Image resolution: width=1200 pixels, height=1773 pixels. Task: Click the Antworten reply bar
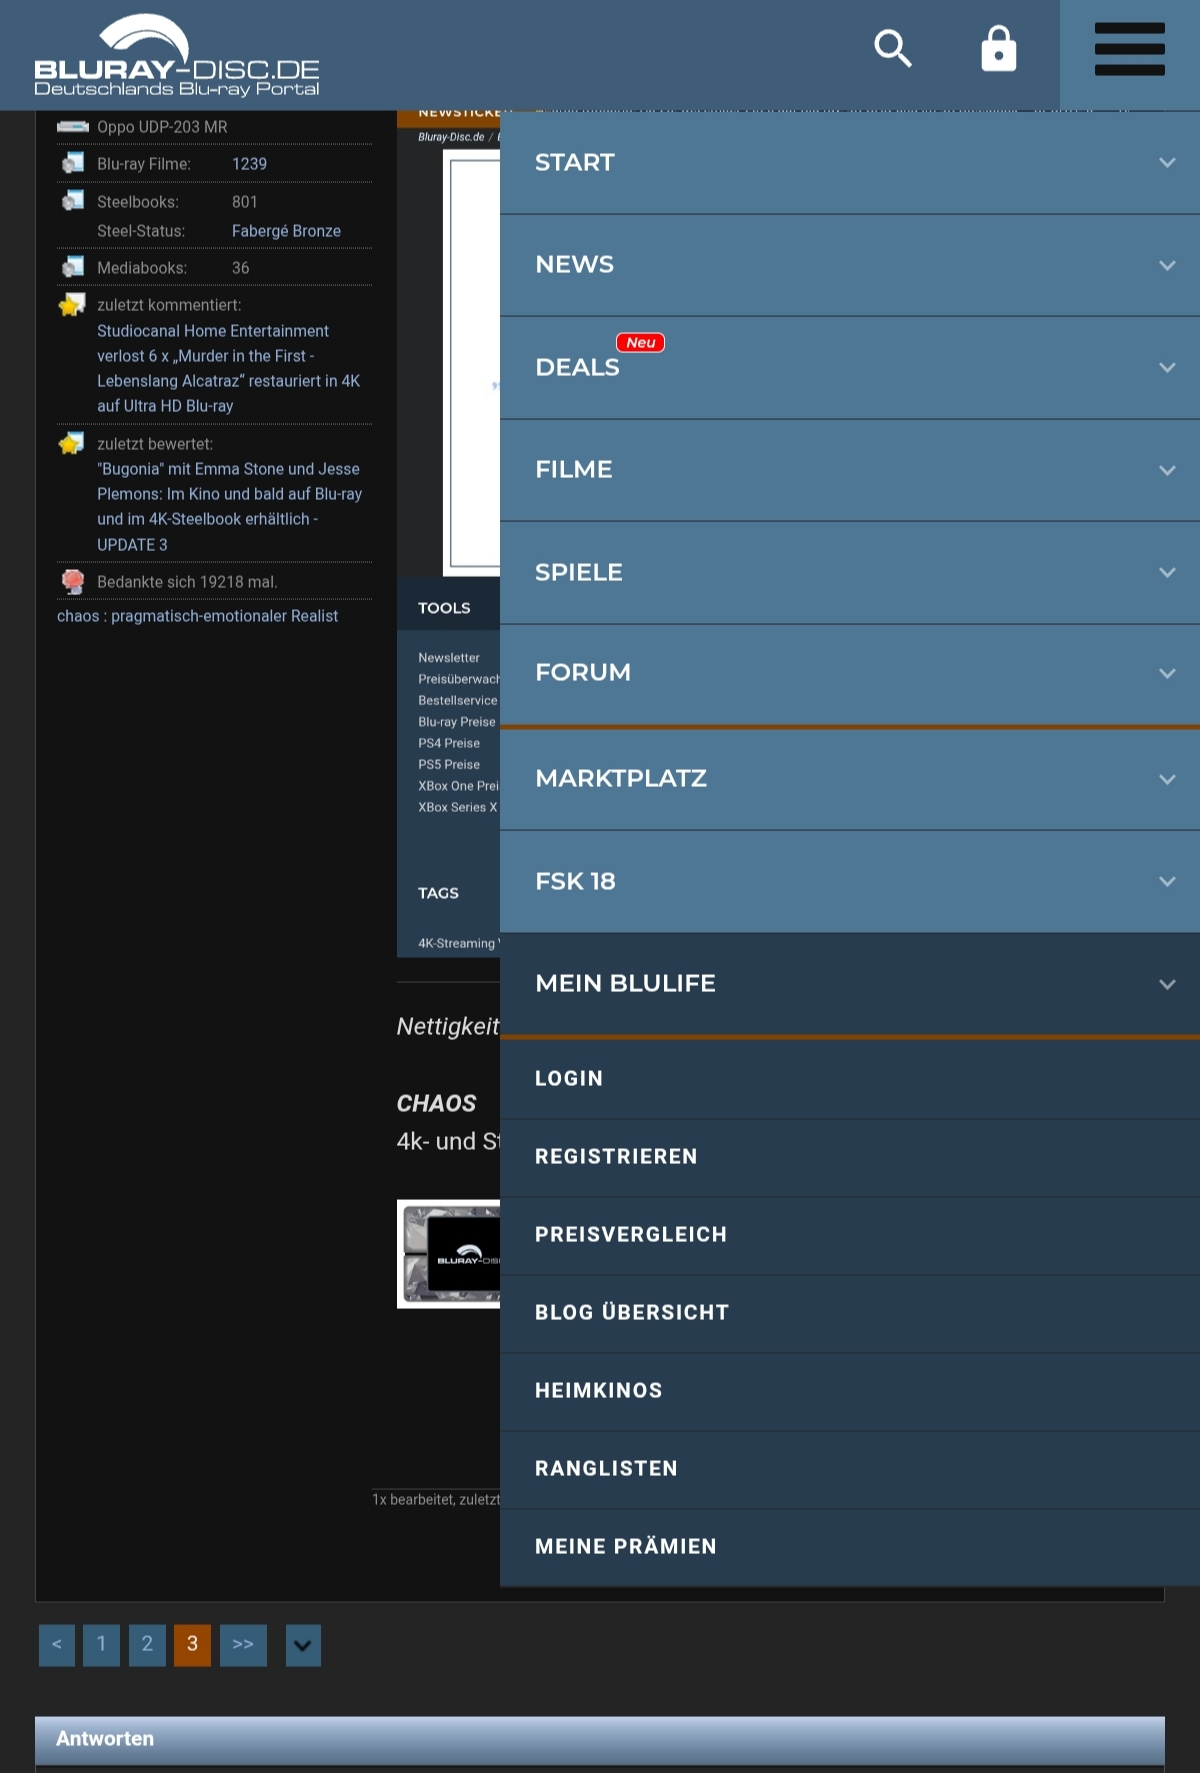click(599, 1739)
